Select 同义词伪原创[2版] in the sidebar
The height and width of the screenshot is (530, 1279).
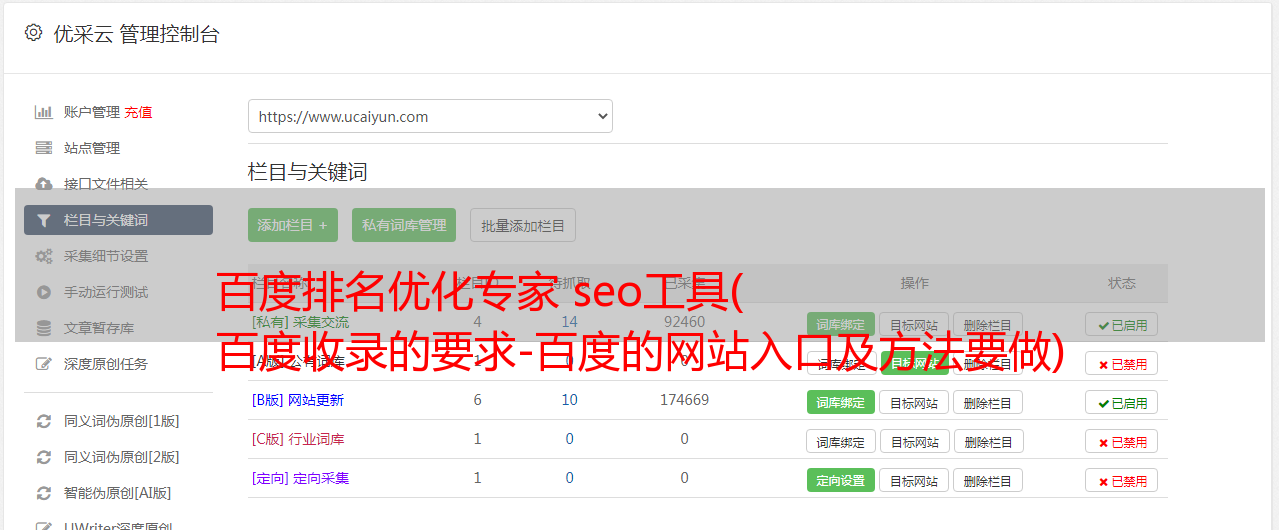point(122,457)
